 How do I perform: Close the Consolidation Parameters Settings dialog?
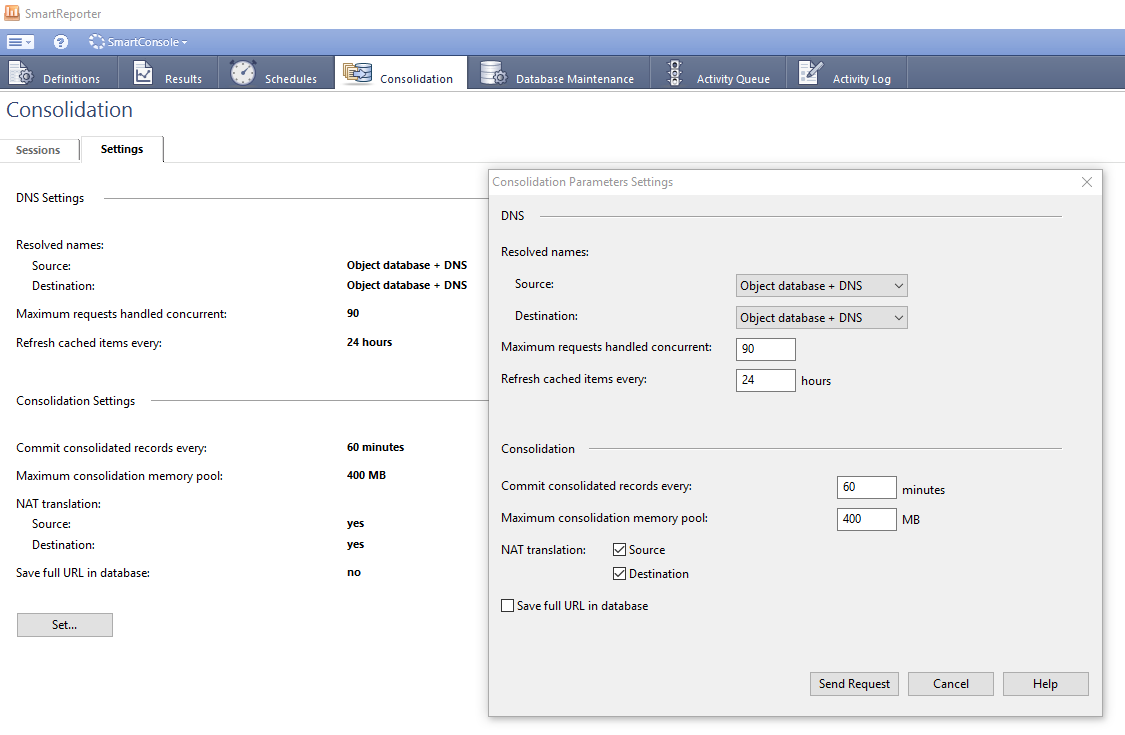click(x=1087, y=182)
